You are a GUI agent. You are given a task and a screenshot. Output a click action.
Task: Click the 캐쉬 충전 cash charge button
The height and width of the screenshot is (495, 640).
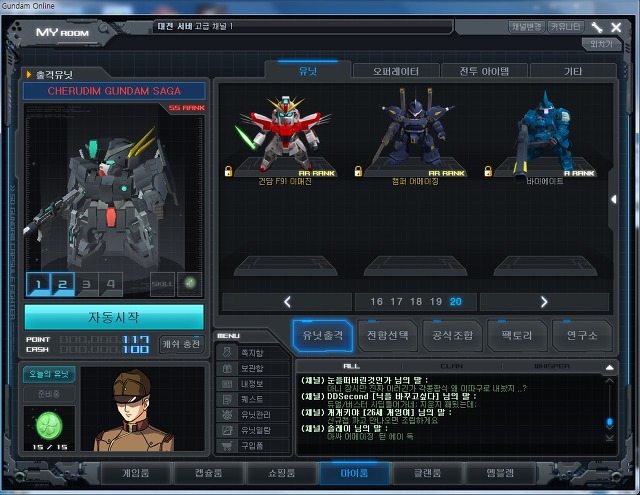pyautogui.click(x=181, y=344)
